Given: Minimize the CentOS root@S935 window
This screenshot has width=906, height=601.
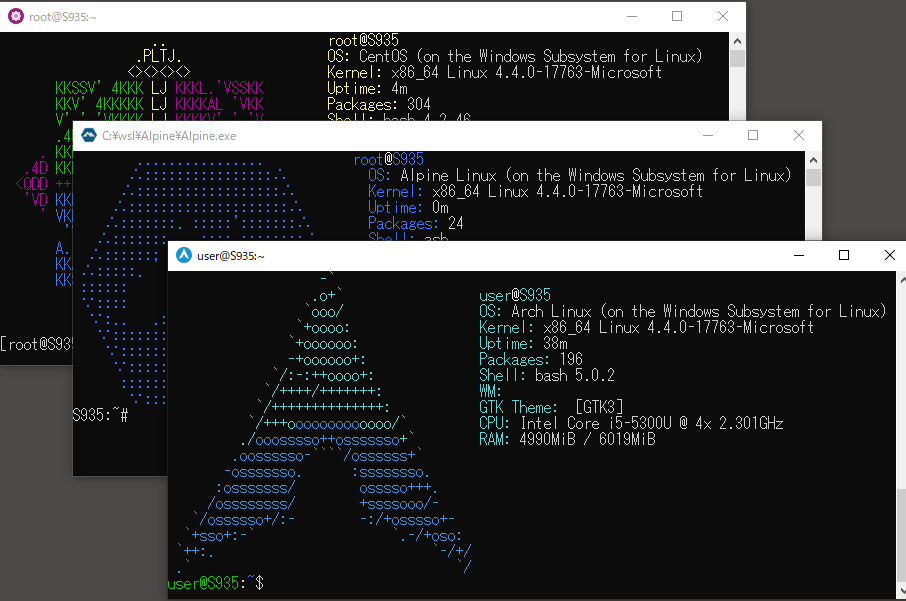Looking at the screenshot, I should pyautogui.click(x=632, y=16).
